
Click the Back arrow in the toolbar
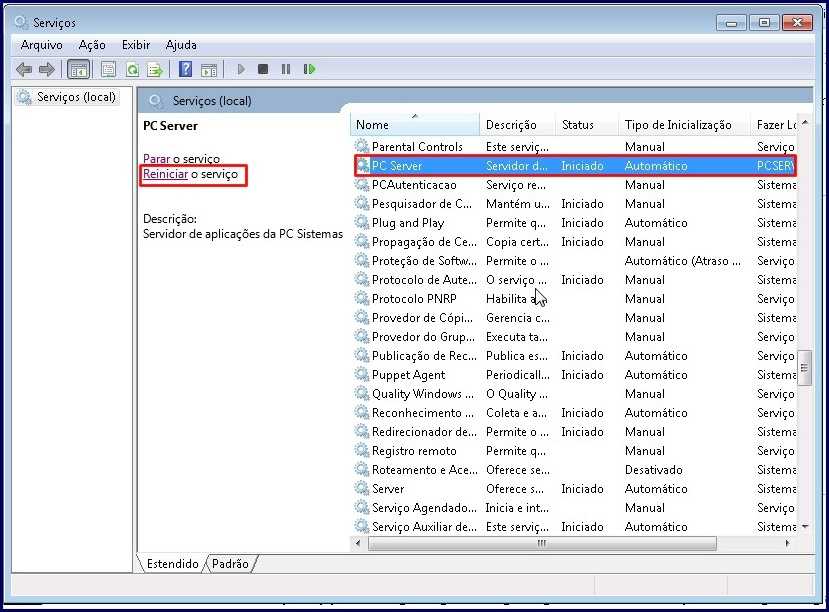24,69
